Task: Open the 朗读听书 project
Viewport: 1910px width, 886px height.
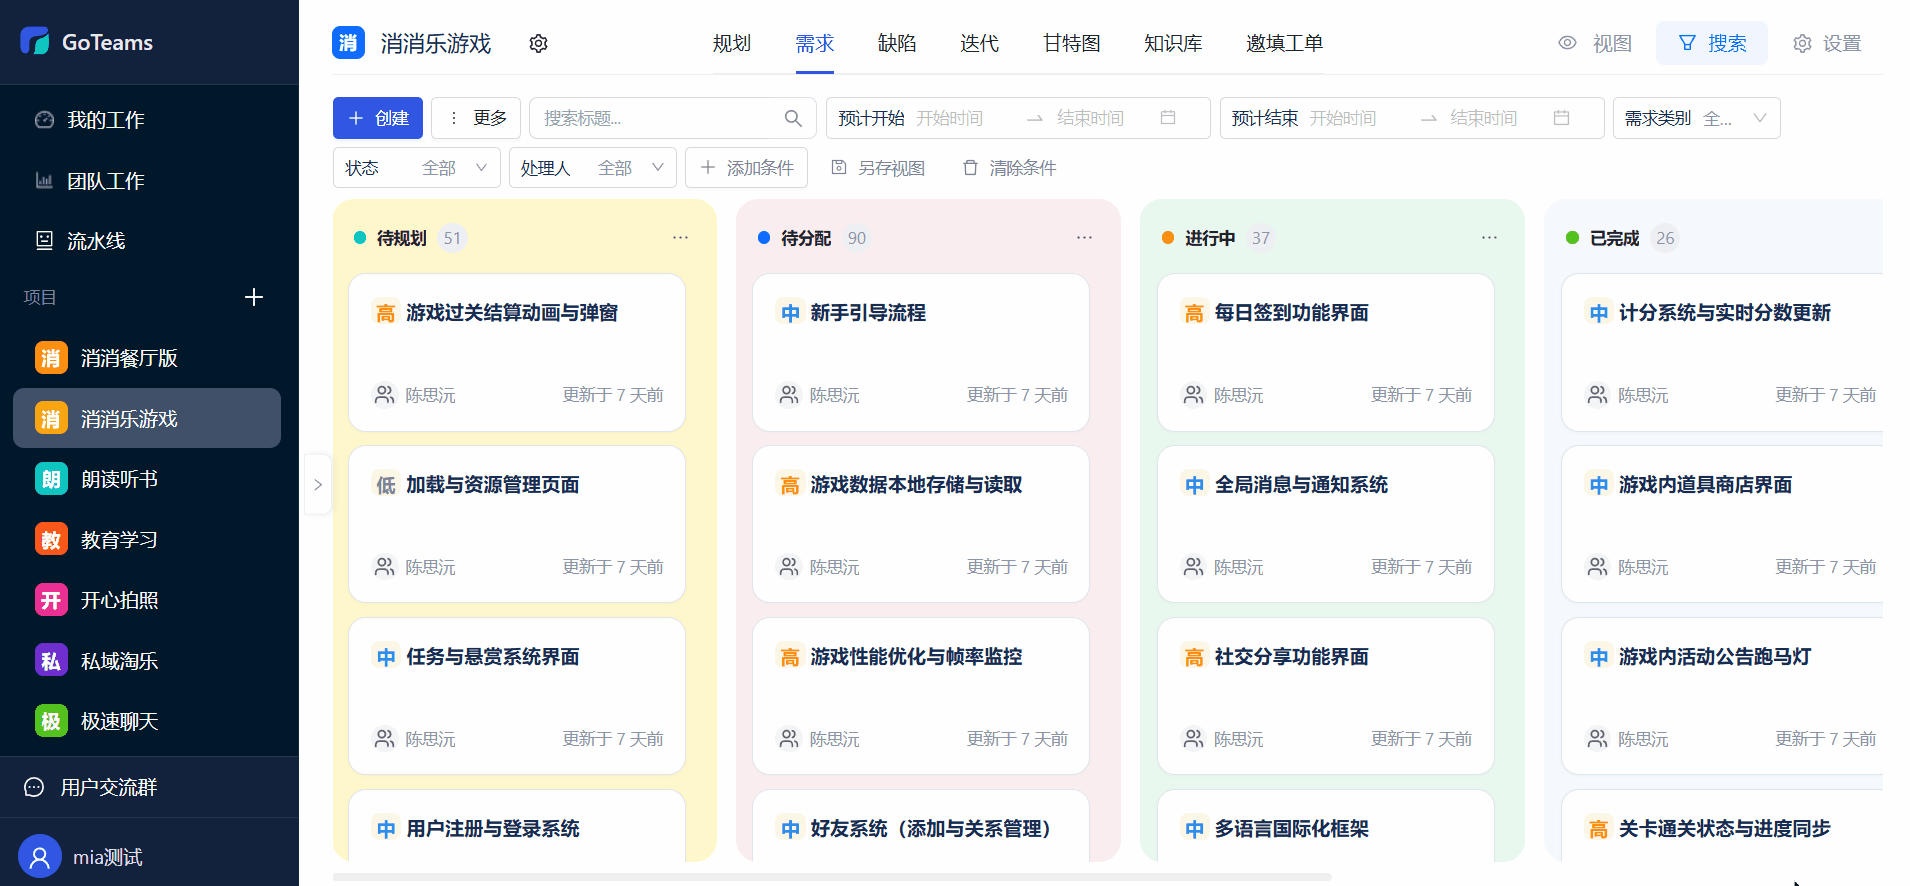Action: pos(147,479)
